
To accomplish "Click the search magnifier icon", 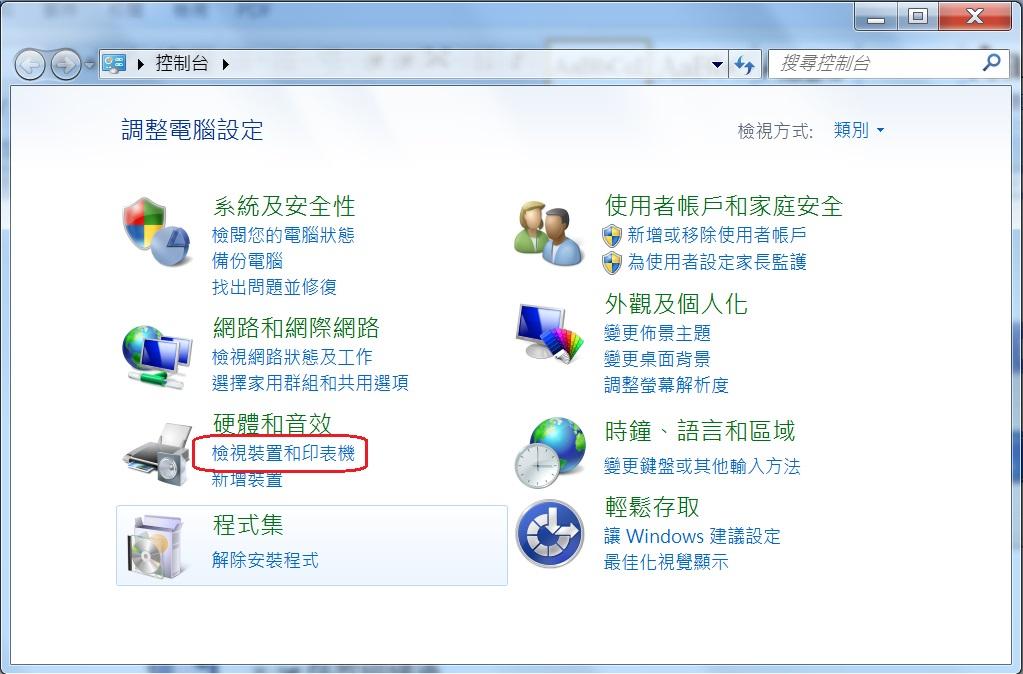I will (991, 63).
